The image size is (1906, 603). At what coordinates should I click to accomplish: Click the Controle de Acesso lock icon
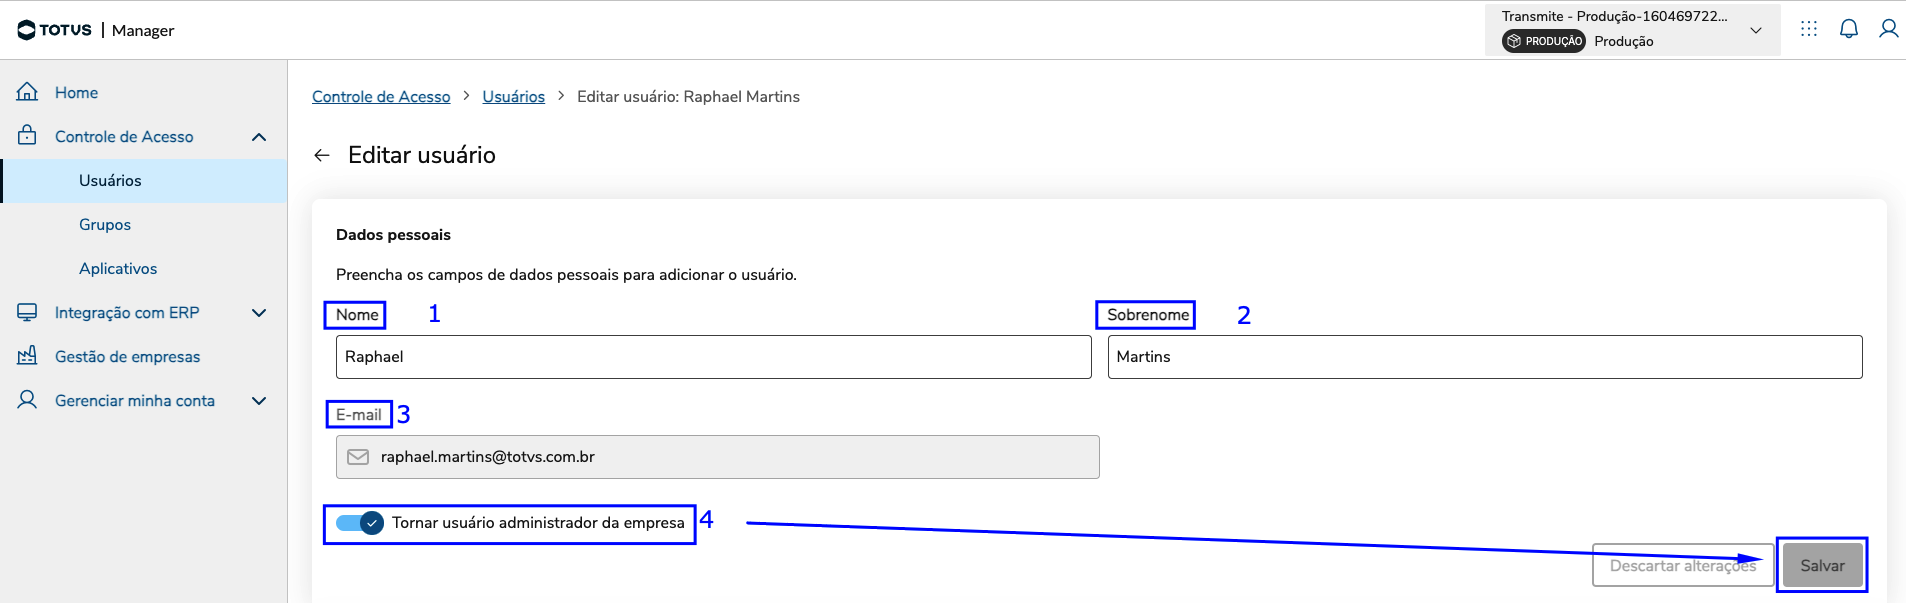pyautogui.click(x=27, y=136)
